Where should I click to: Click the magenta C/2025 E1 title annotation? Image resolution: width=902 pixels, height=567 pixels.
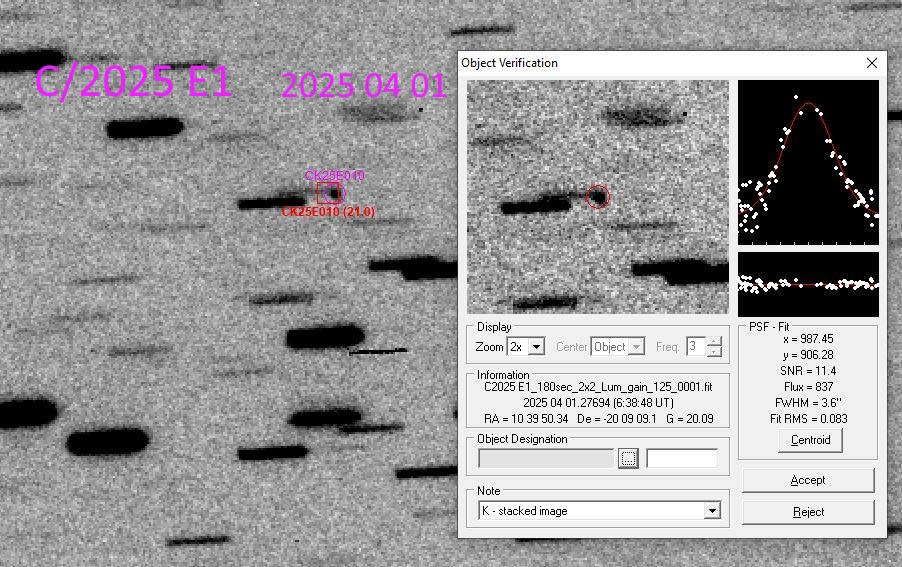(134, 83)
